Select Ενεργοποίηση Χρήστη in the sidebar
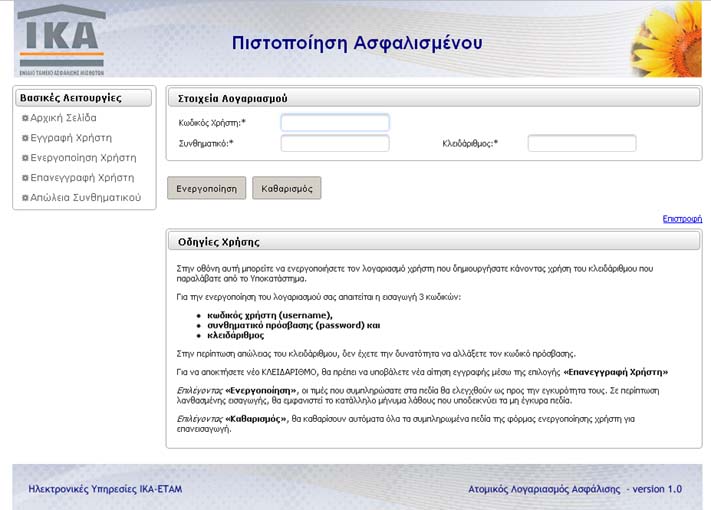Viewport: 711px width, 510px height. click(x=83, y=158)
